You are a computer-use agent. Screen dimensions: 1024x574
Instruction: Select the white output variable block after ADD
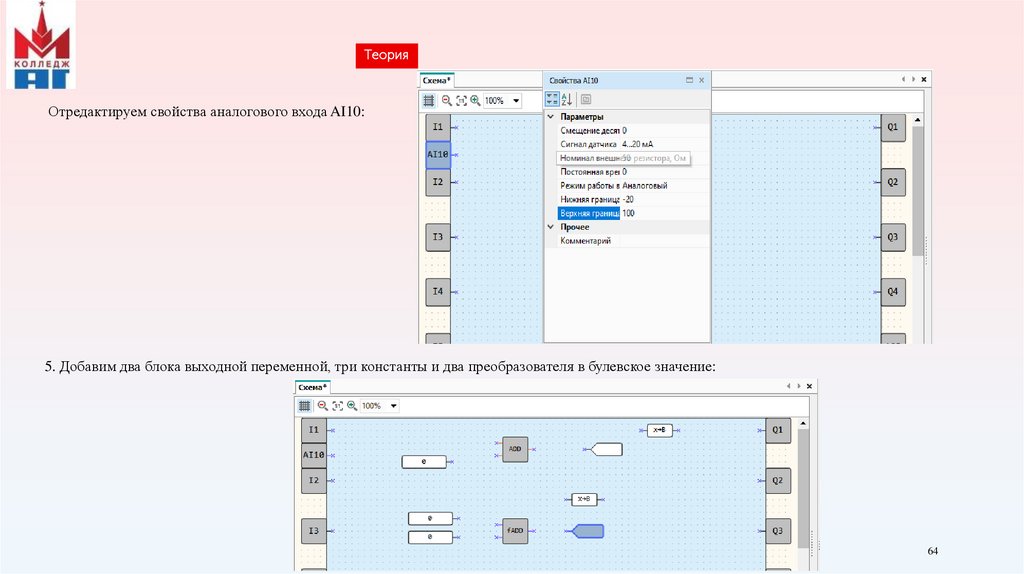(605, 449)
